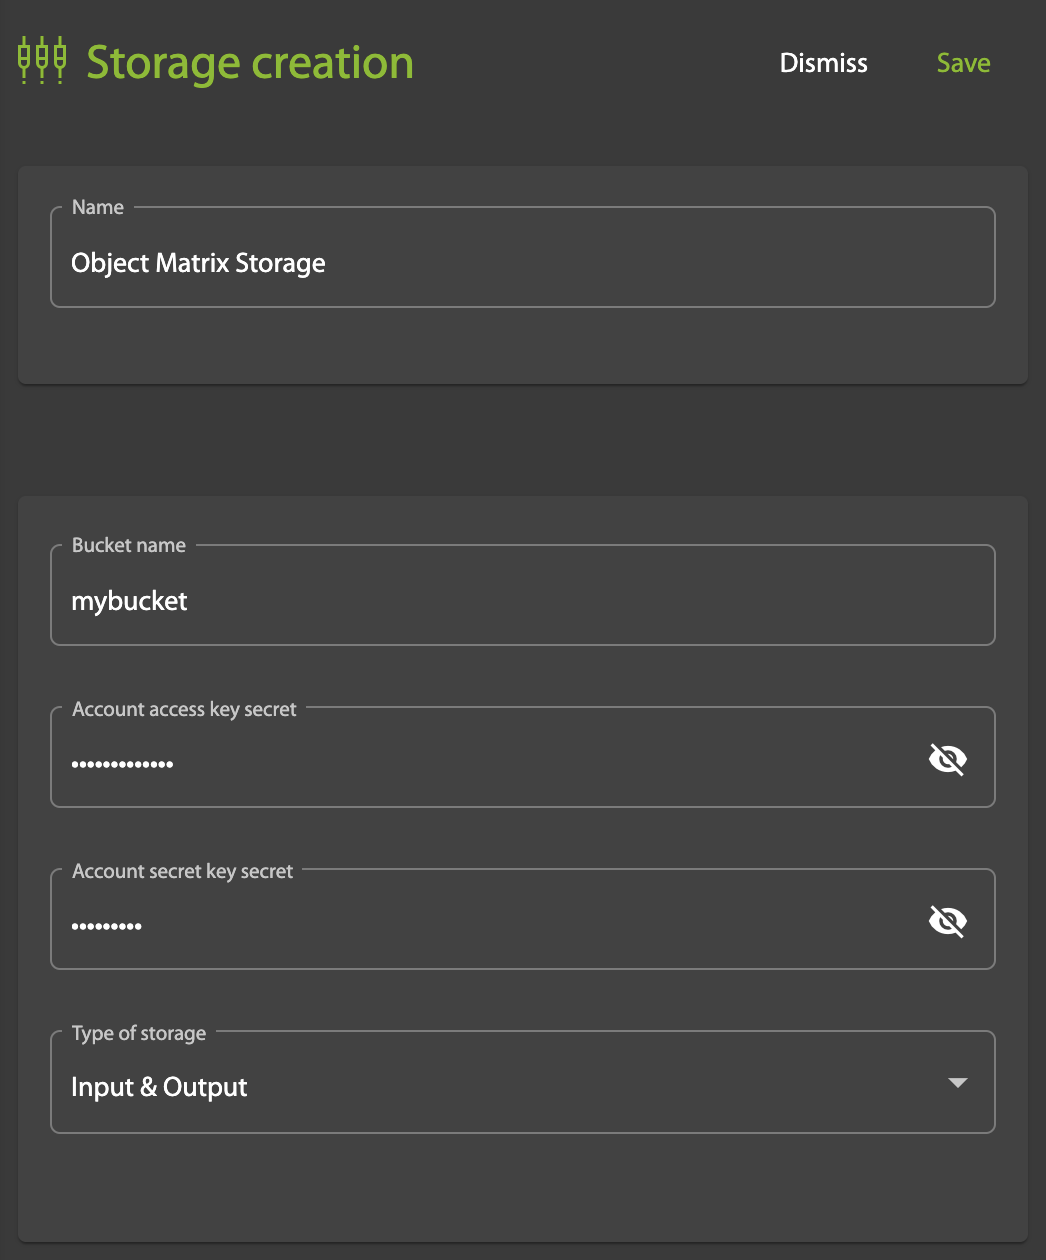Image resolution: width=1046 pixels, height=1260 pixels.
Task: Click the storage icon beside the page title
Action: click(x=42, y=61)
